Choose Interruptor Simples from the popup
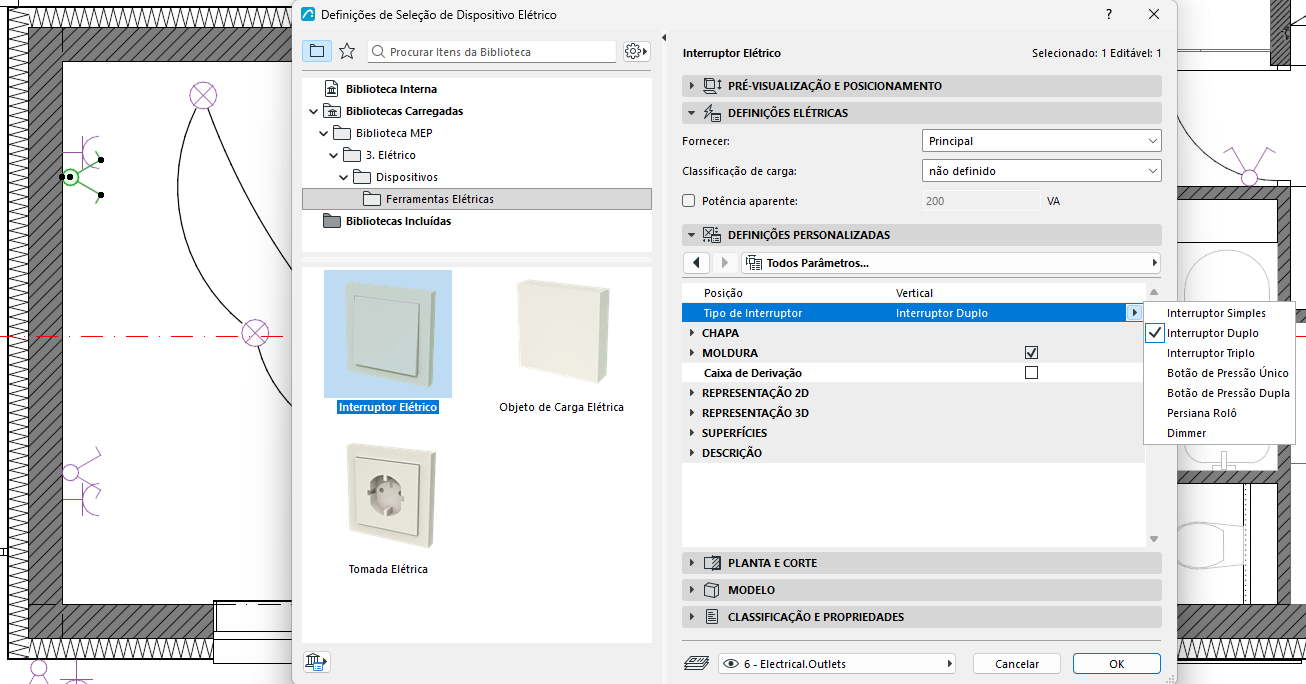The height and width of the screenshot is (684, 1306). point(1219,313)
